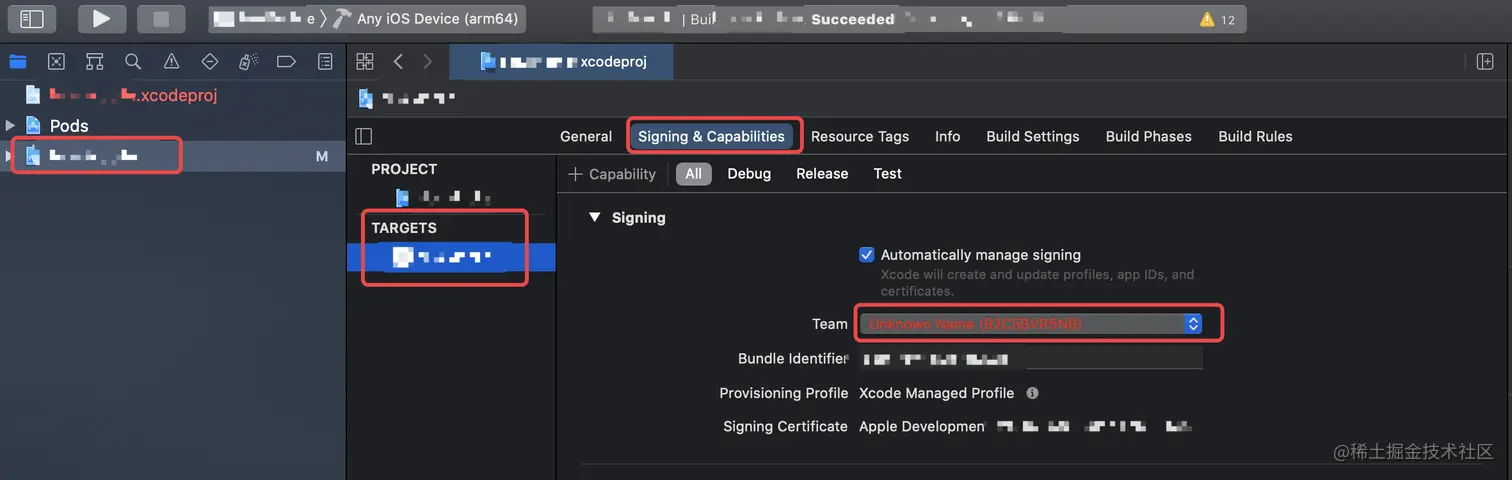Open the Any iOS Device destination selector
1512x480 pixels.
click(x=437, y=19)
